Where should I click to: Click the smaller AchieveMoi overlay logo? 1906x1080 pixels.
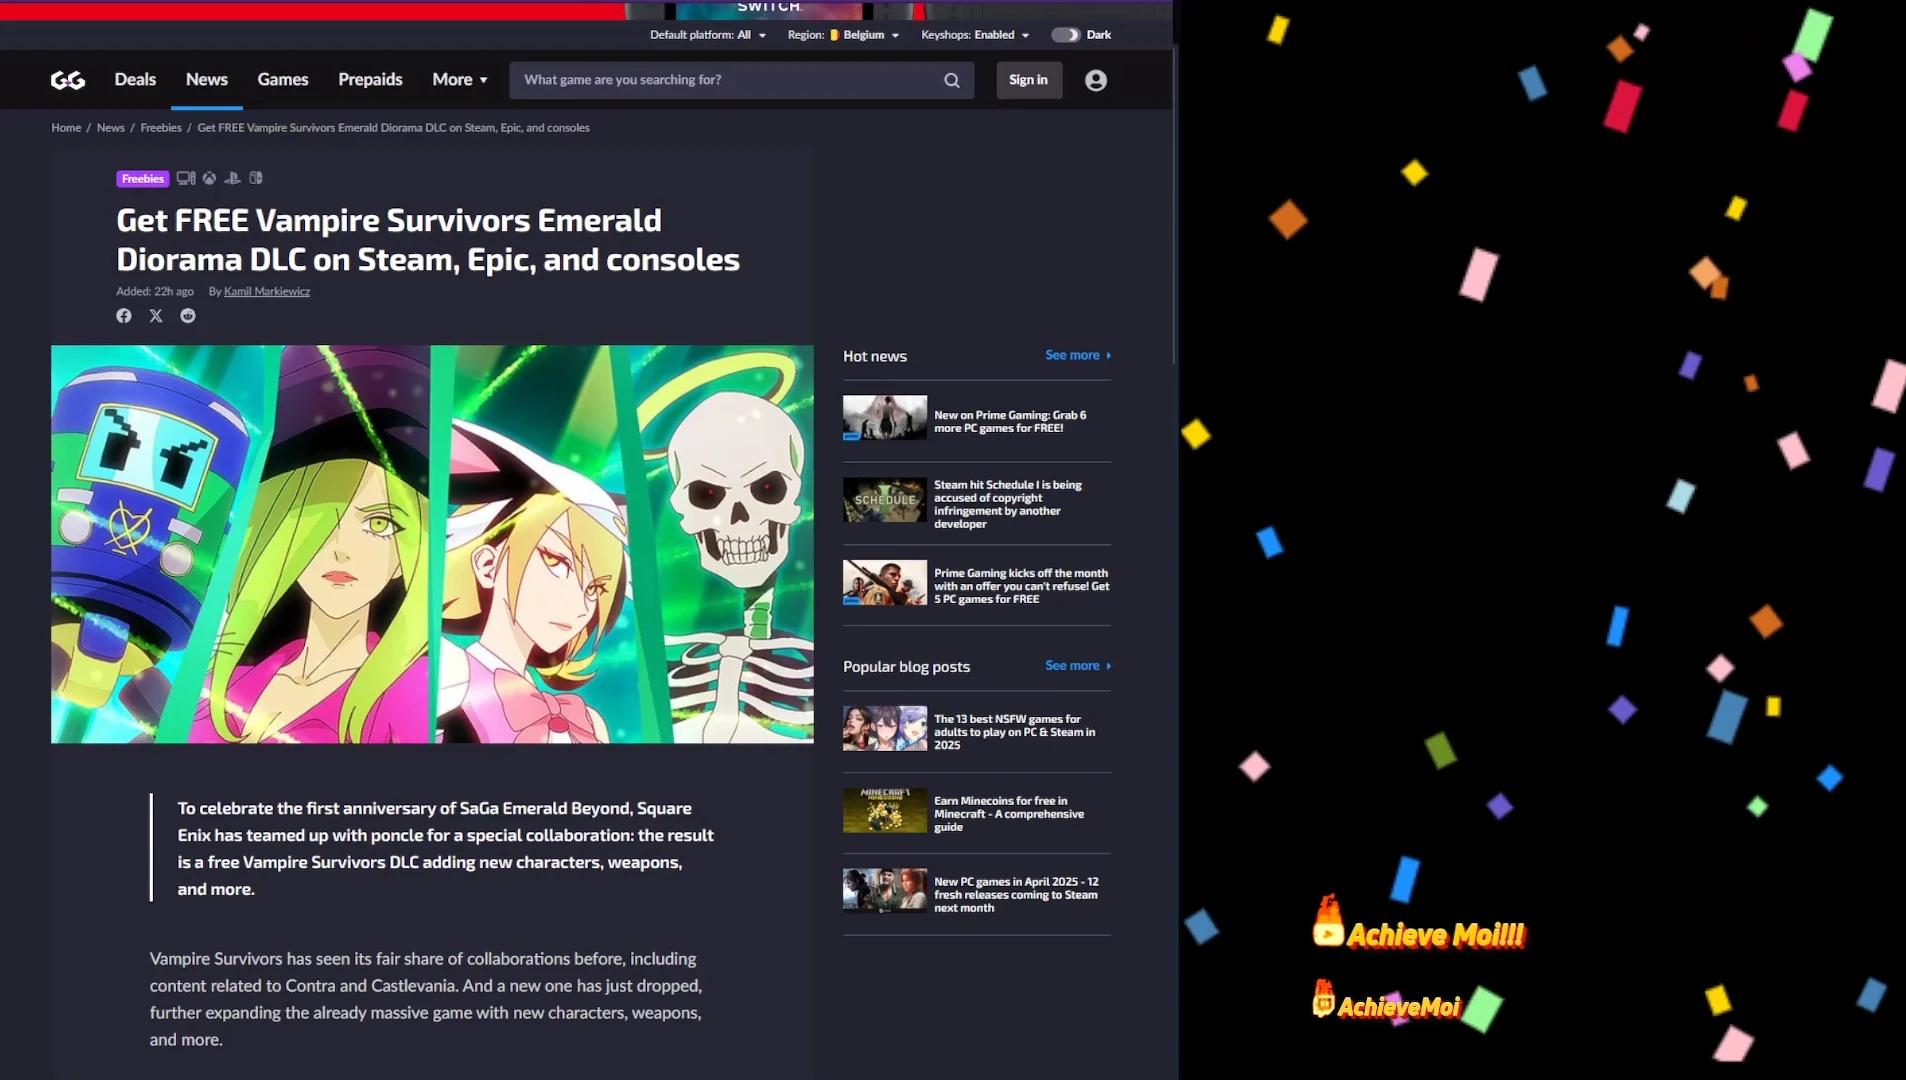tap(1387, 1001)
